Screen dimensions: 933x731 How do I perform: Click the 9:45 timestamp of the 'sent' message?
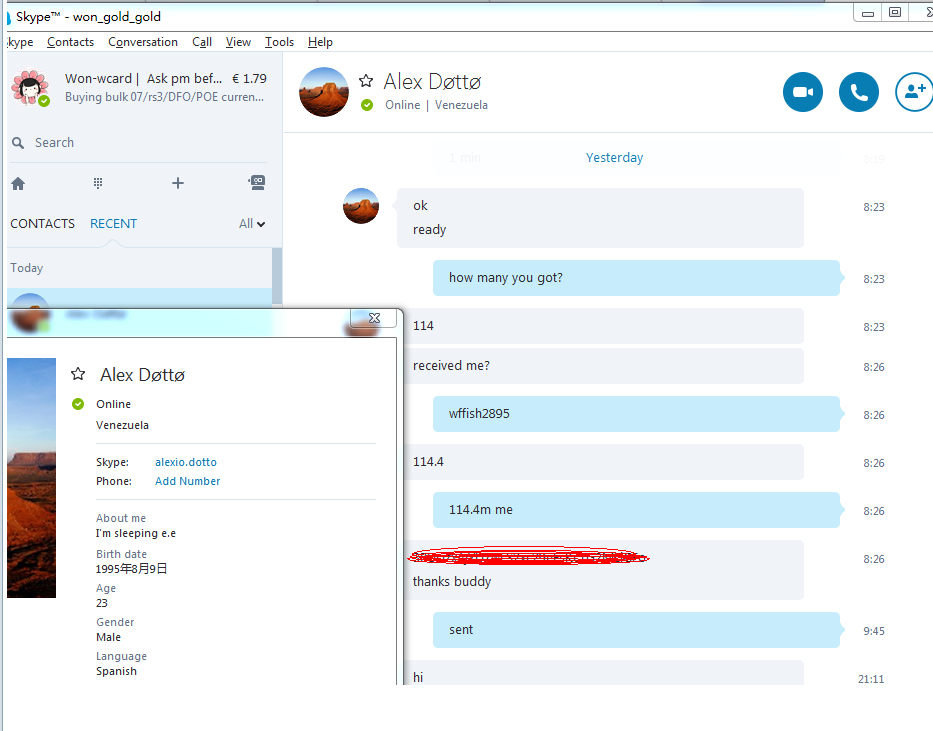(x=873, y=631)
